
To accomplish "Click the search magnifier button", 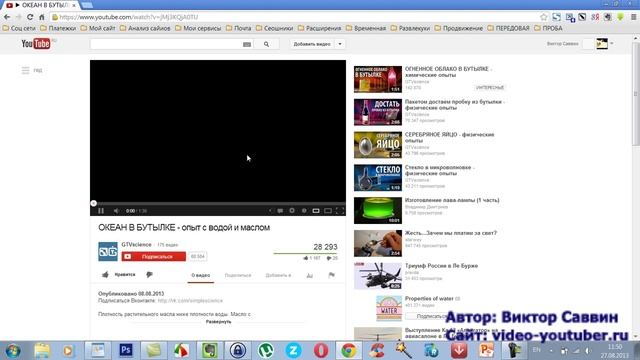I will [x=267, y=44].
